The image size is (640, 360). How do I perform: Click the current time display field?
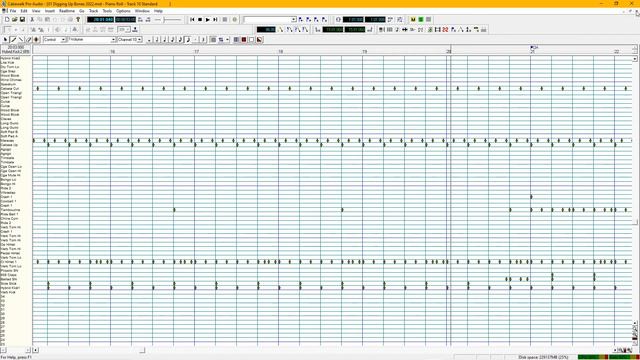tap(100, 20)
